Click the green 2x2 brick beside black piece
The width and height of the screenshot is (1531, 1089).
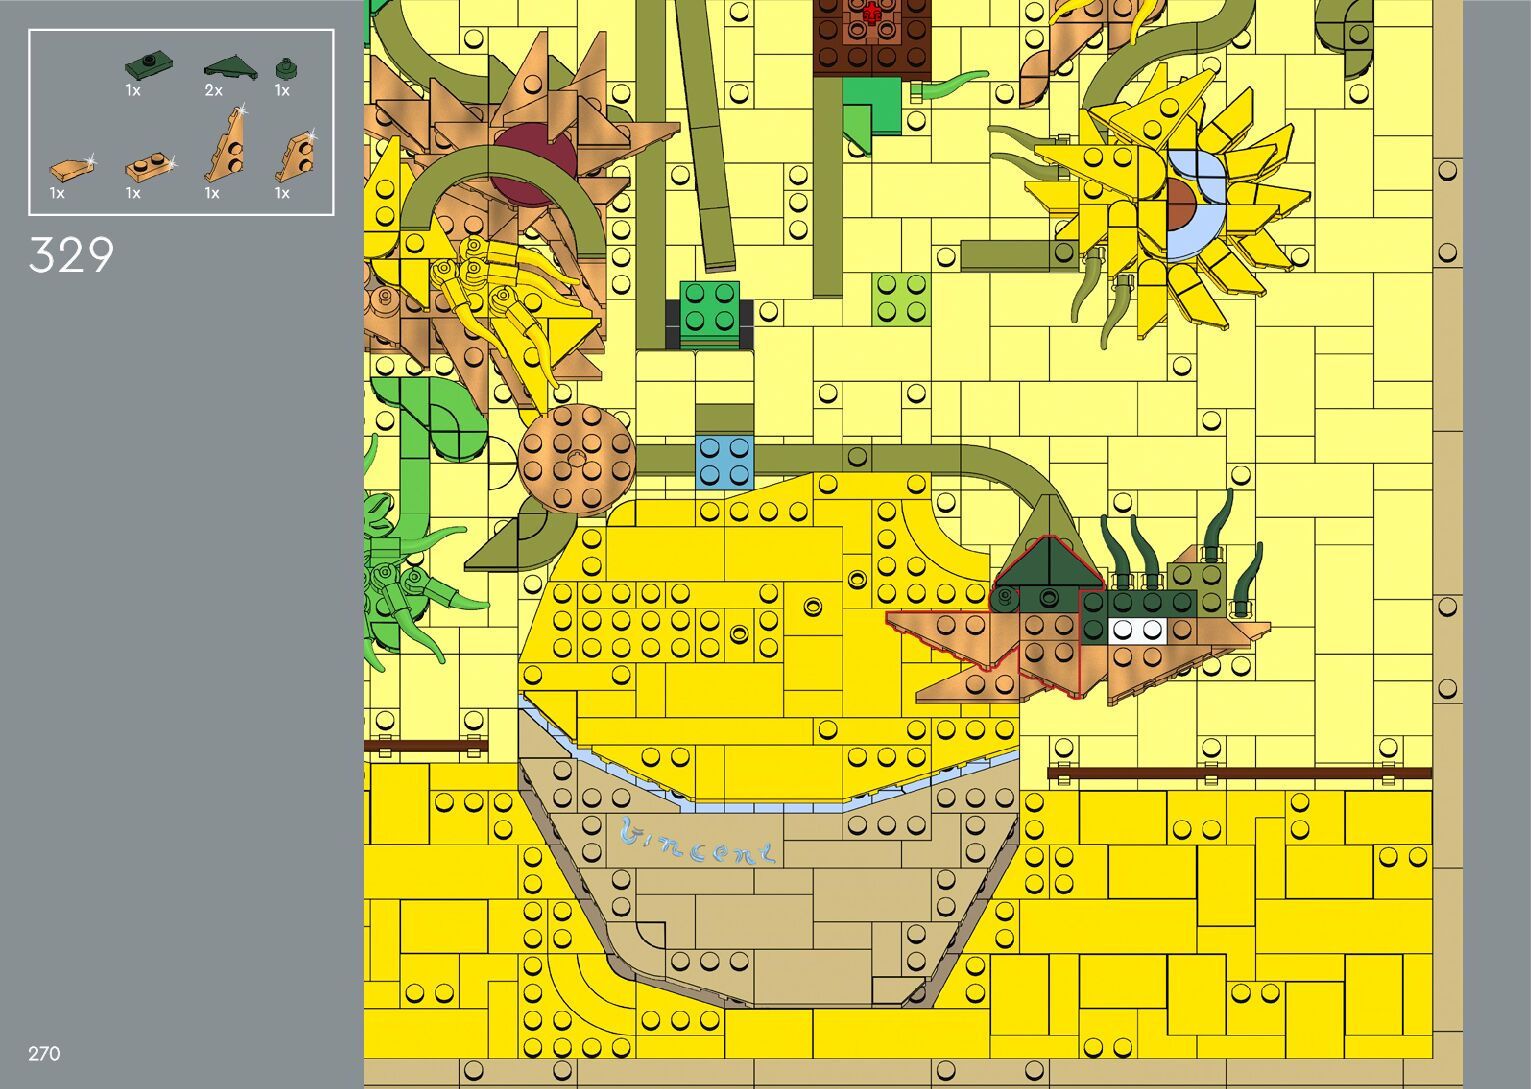710,308
